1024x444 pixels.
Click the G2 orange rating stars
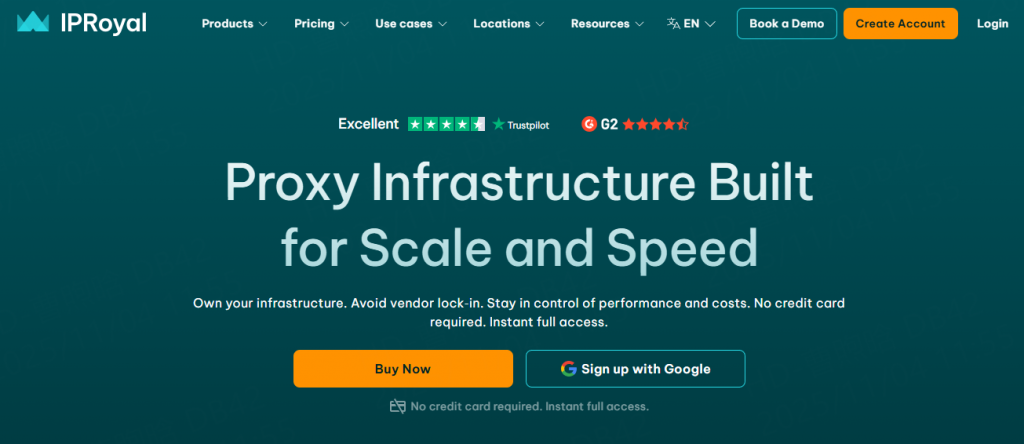tap(656, 125)
